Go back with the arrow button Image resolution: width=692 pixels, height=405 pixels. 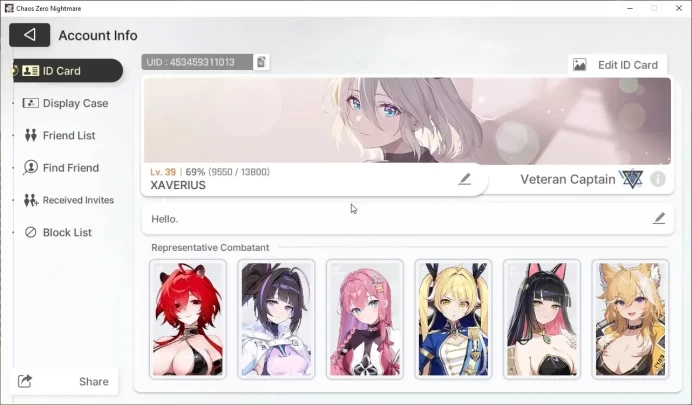pos(30,35)
